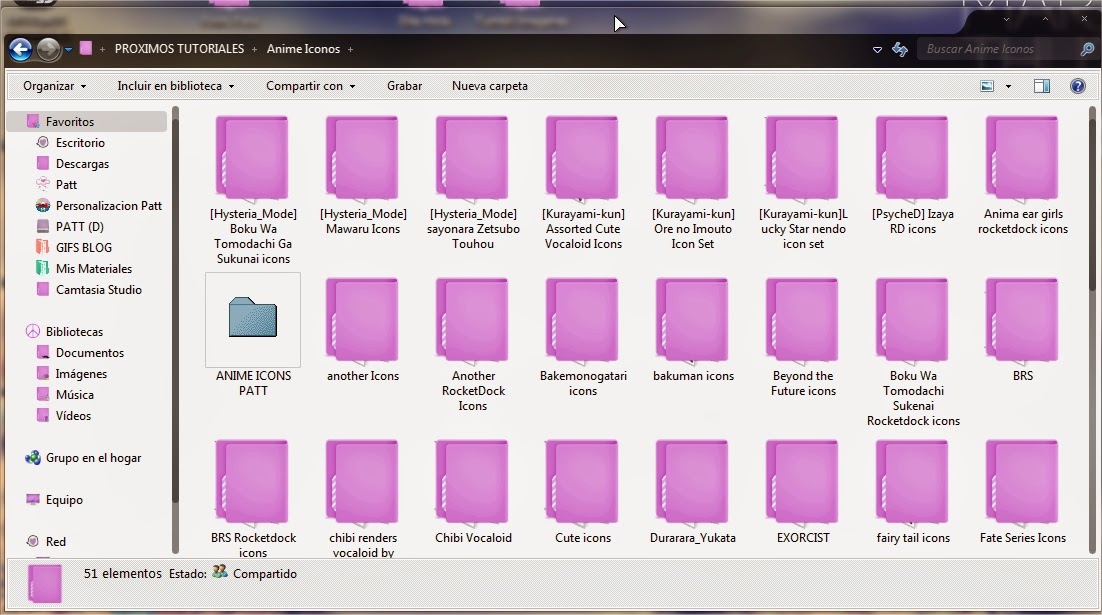Select another Icons folder
Viewport: 1102px width, 615px height.
point(363,329)
